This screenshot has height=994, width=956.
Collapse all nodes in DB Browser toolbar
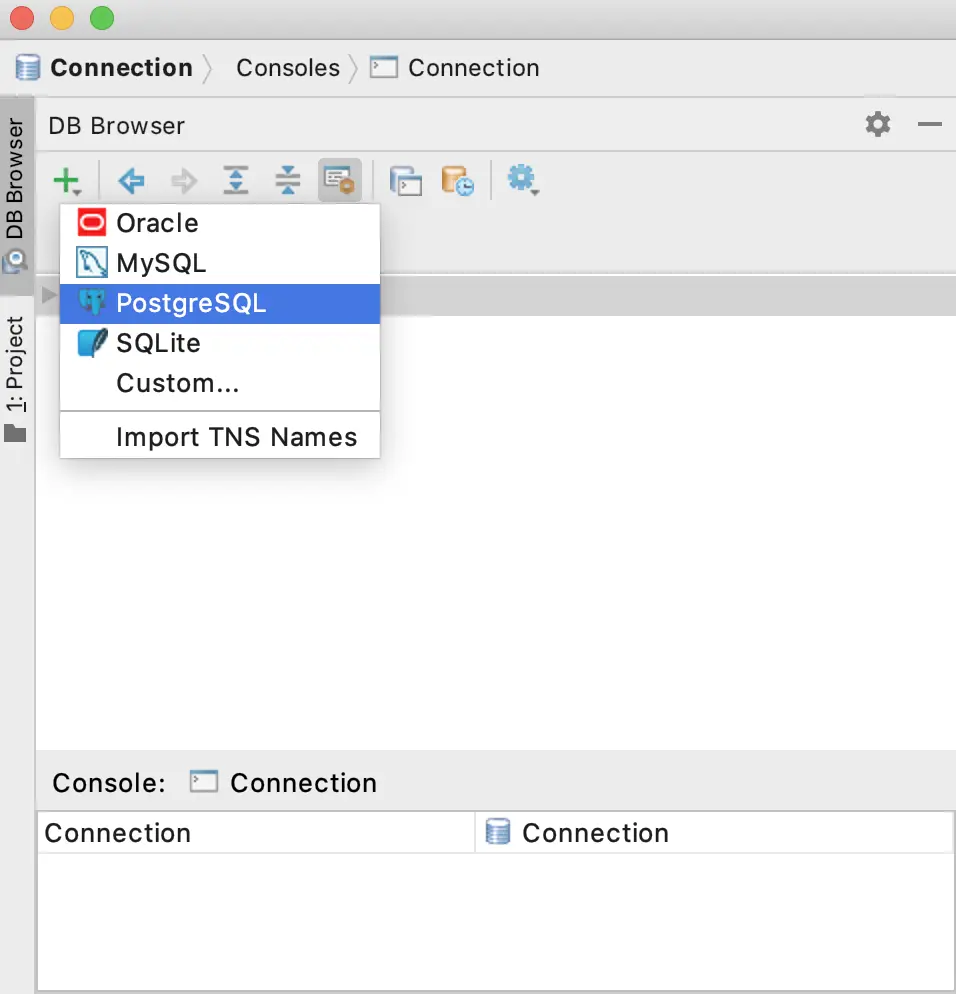[288, 180]
